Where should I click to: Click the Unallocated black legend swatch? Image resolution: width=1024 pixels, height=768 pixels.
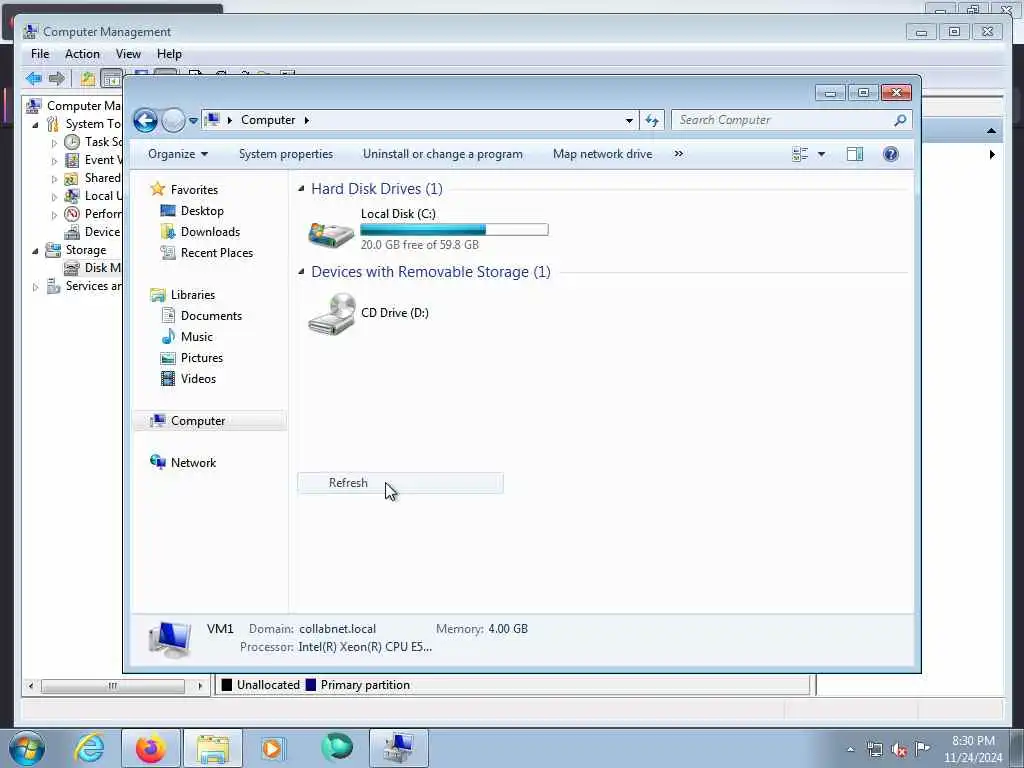pyautogui.click(x=227, y=685)
